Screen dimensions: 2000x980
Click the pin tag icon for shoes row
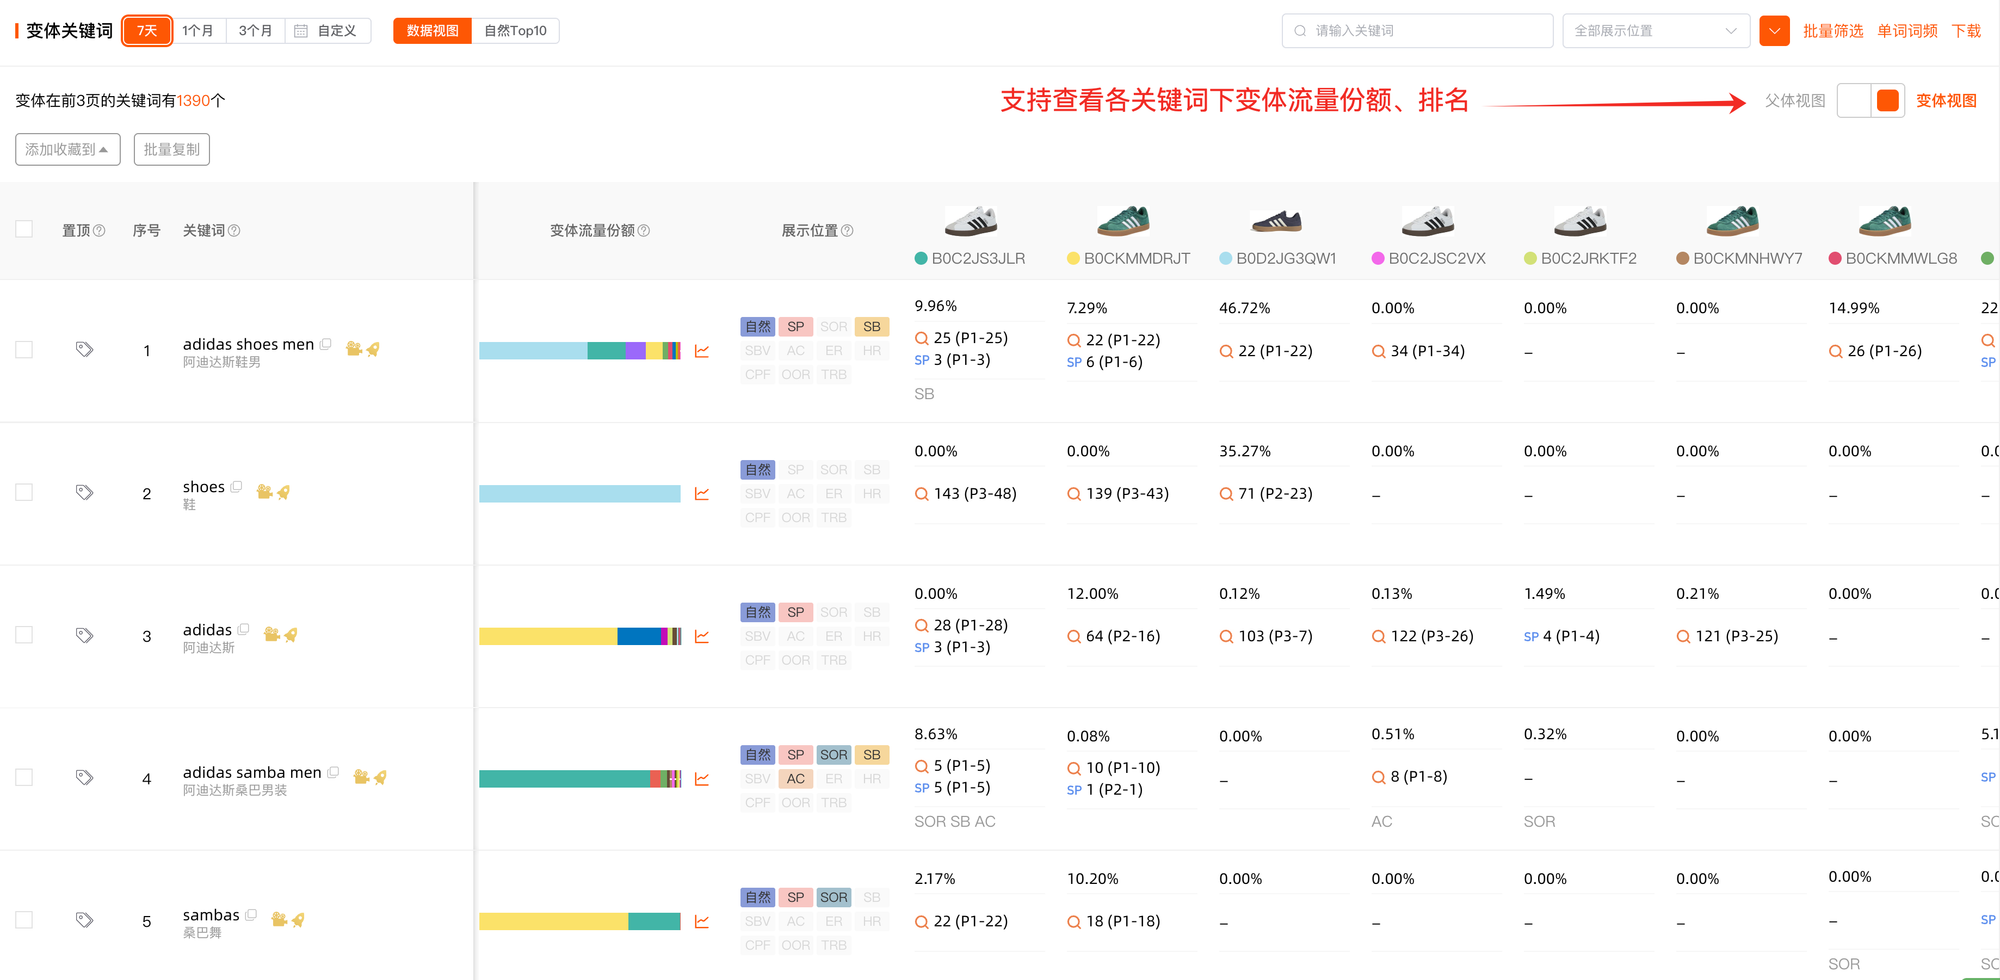(85, 492)
